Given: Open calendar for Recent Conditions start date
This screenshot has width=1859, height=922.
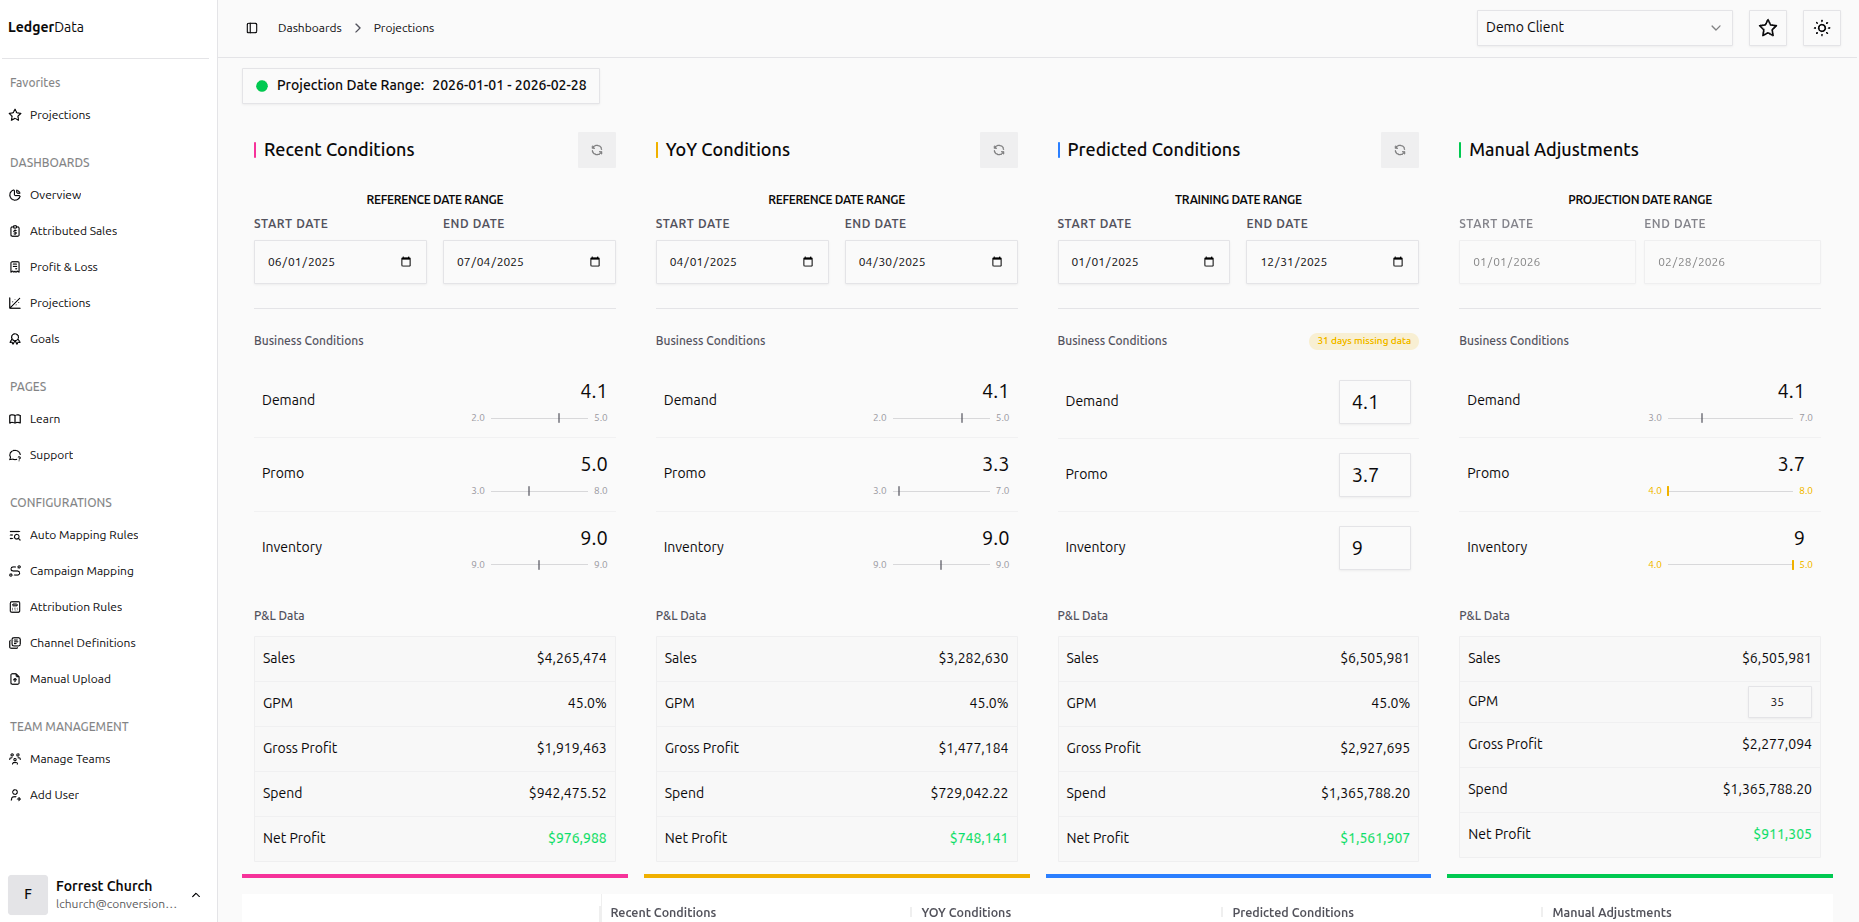Looking at the screenshot, I should pyautogui.click(x=406, y=262).
